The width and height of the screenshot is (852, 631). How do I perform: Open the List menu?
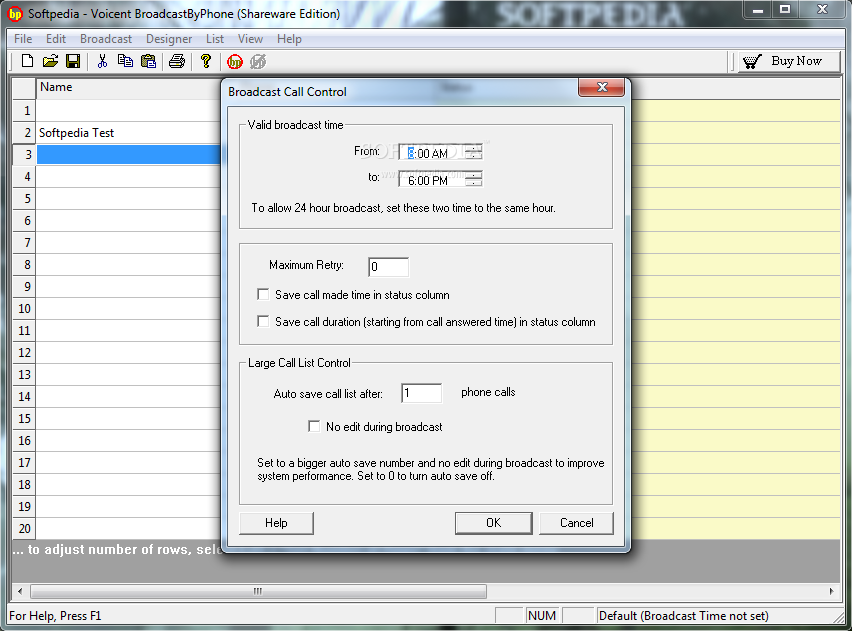[215, 39]
